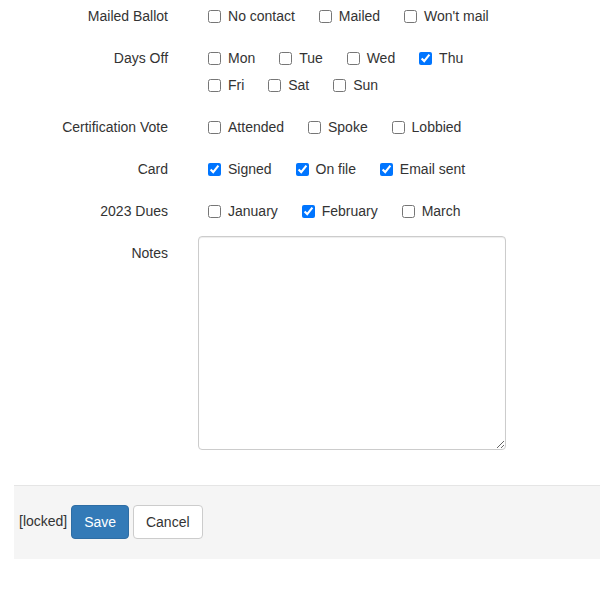Click the Mailed Ballot field label

click(x=128, y=16)
